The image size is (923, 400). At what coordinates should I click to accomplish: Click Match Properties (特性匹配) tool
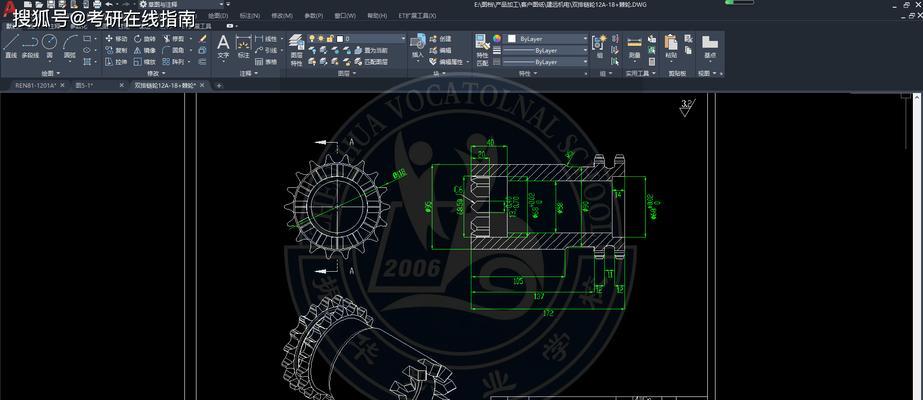pos(482,50)
